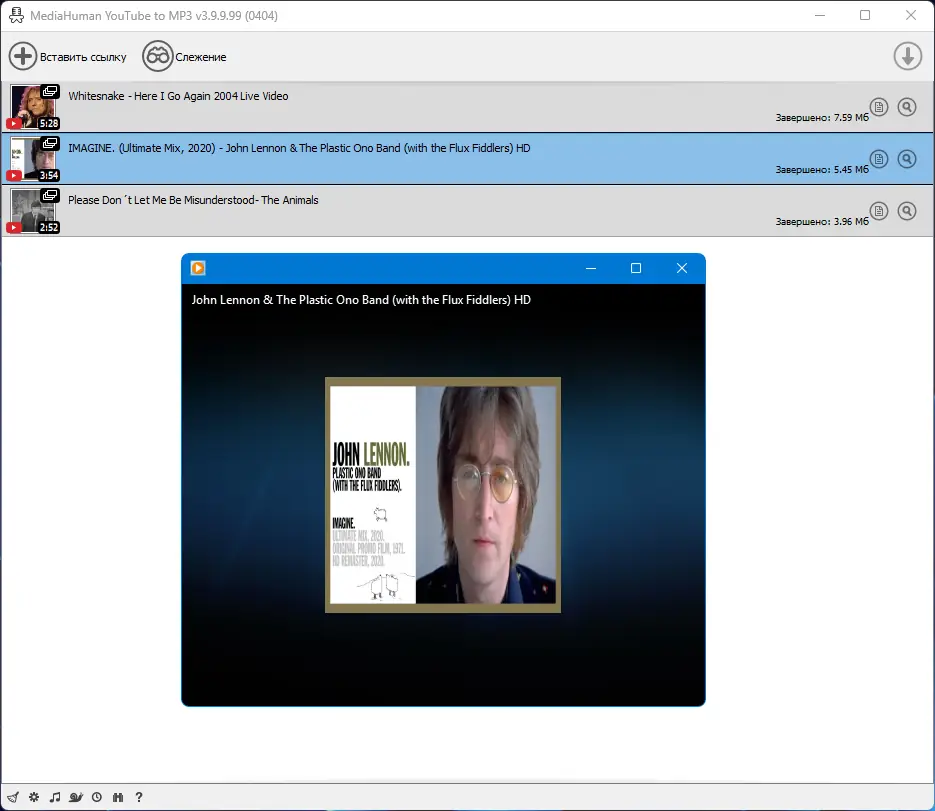
Task: Click cover art overlay icon on Whitesnake thumbnail
Action: click(50, 91)
